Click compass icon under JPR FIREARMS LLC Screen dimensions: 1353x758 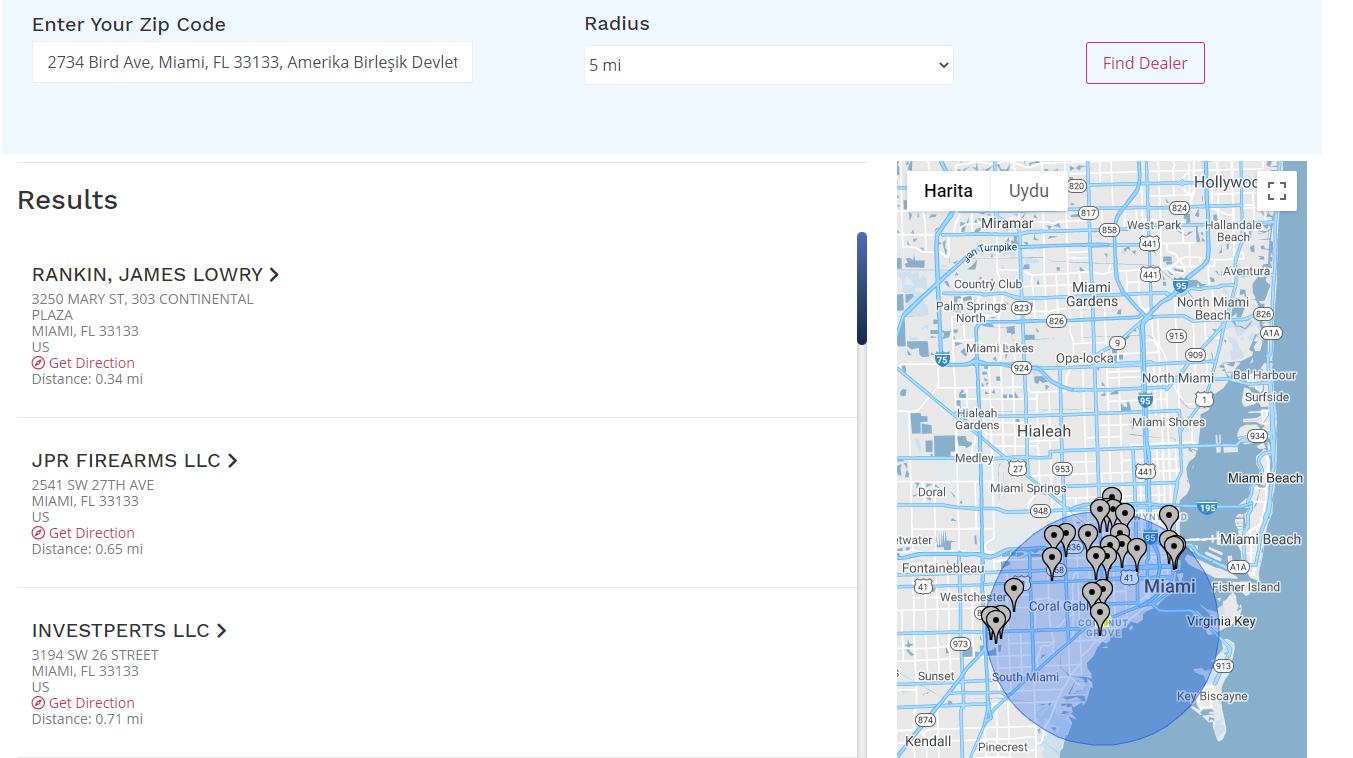[39, 533]
